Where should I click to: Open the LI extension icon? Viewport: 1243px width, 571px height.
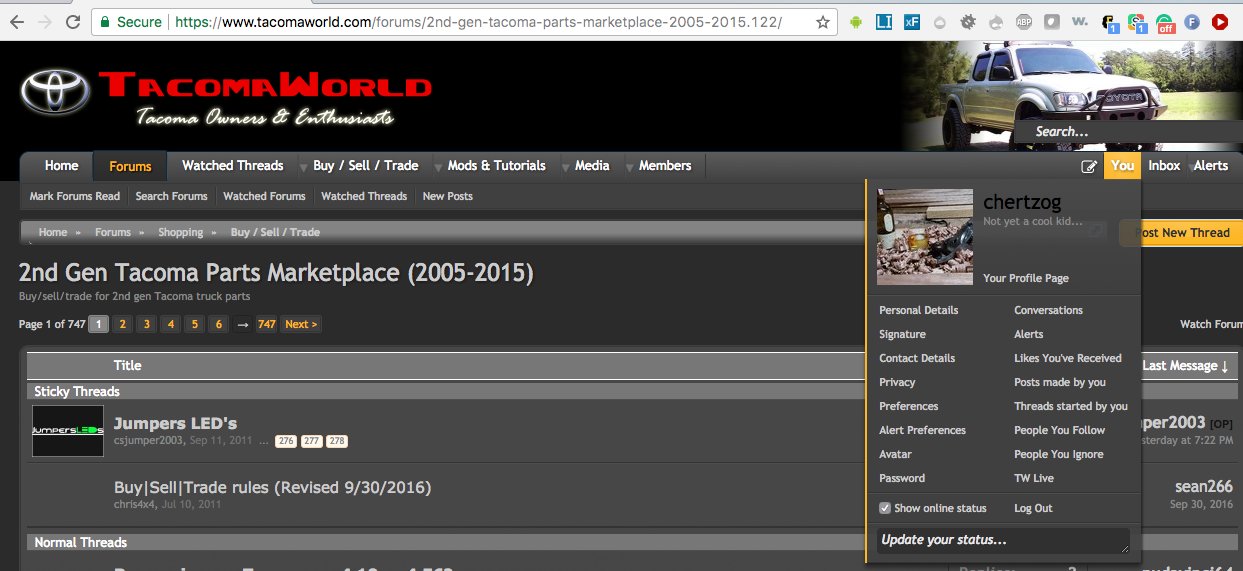[x=884, y=21]
